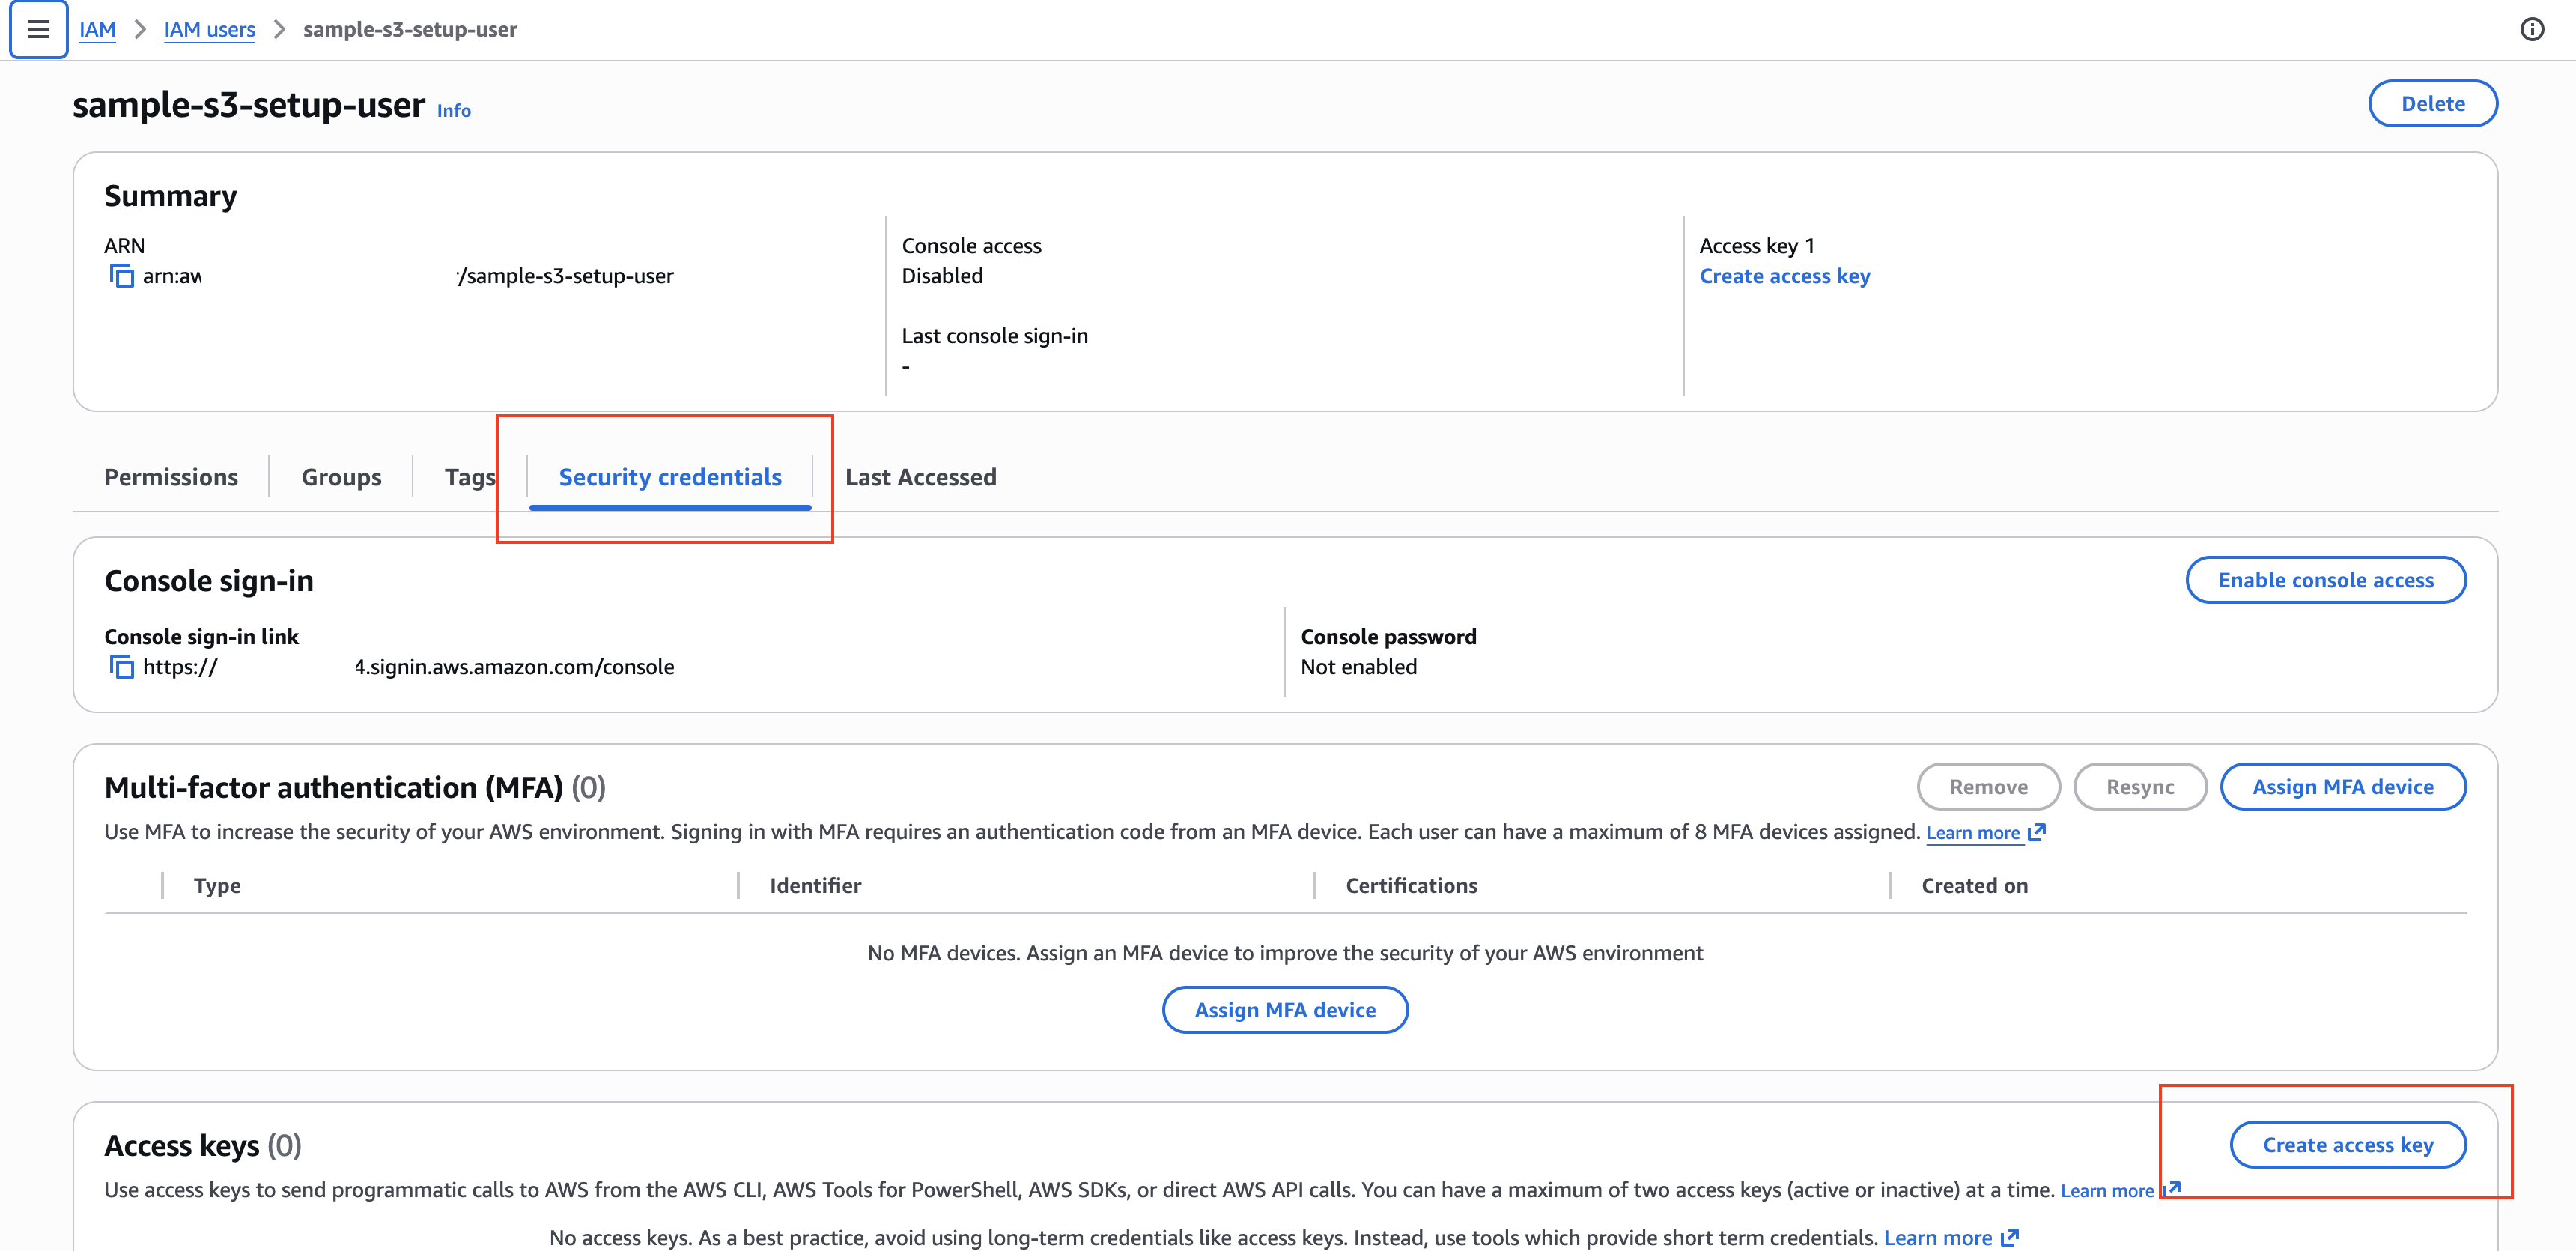The image size is (2576, 1251).
Task: Click Assign MFA device in header
Action: coord(2343,787)
